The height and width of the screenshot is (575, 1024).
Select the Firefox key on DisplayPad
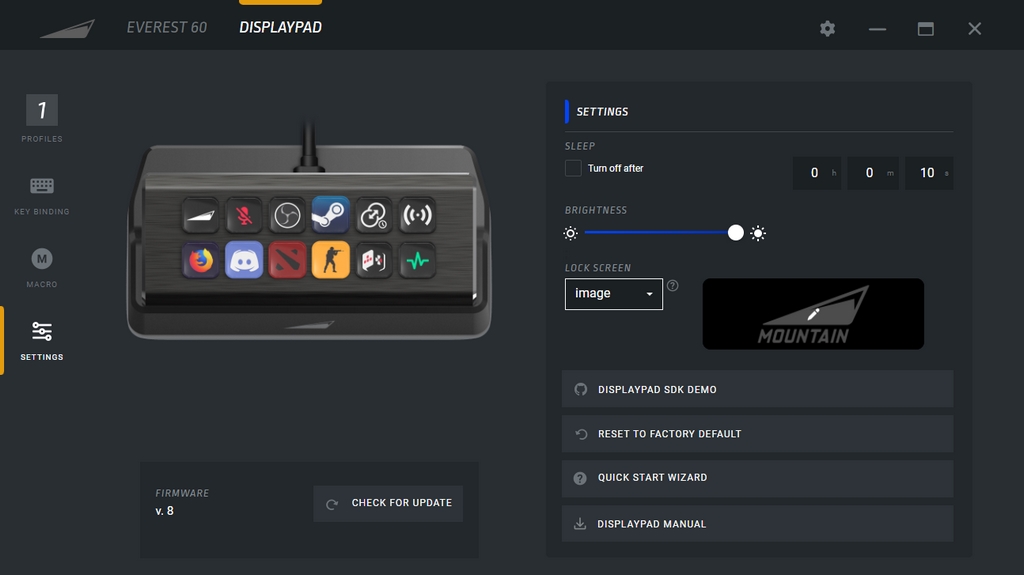click(x=200, y=260)
